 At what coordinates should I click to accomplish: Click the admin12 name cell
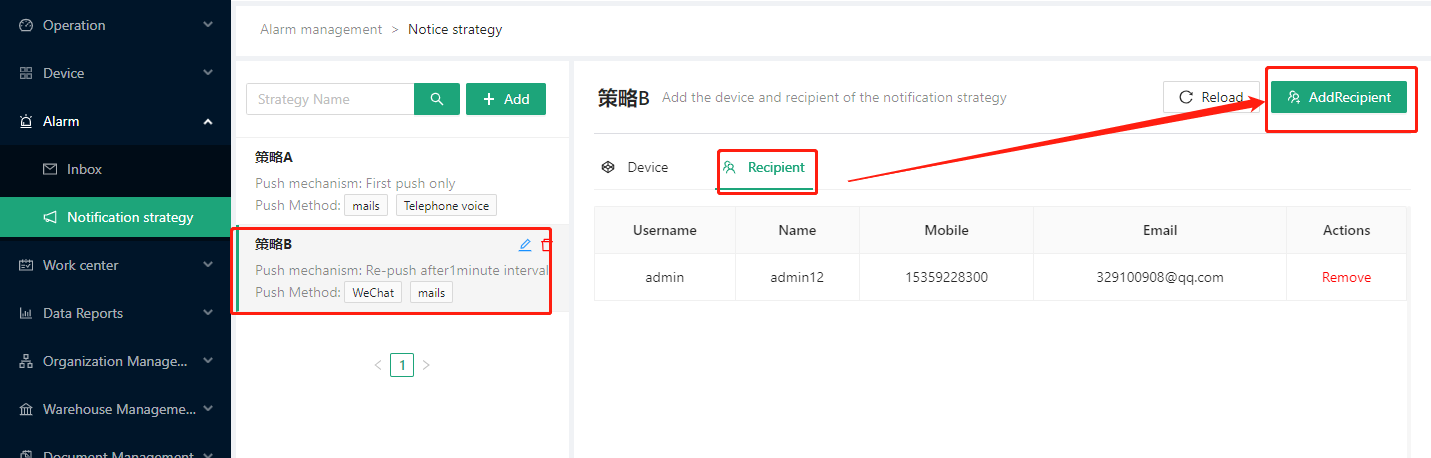tap(797, 277)
